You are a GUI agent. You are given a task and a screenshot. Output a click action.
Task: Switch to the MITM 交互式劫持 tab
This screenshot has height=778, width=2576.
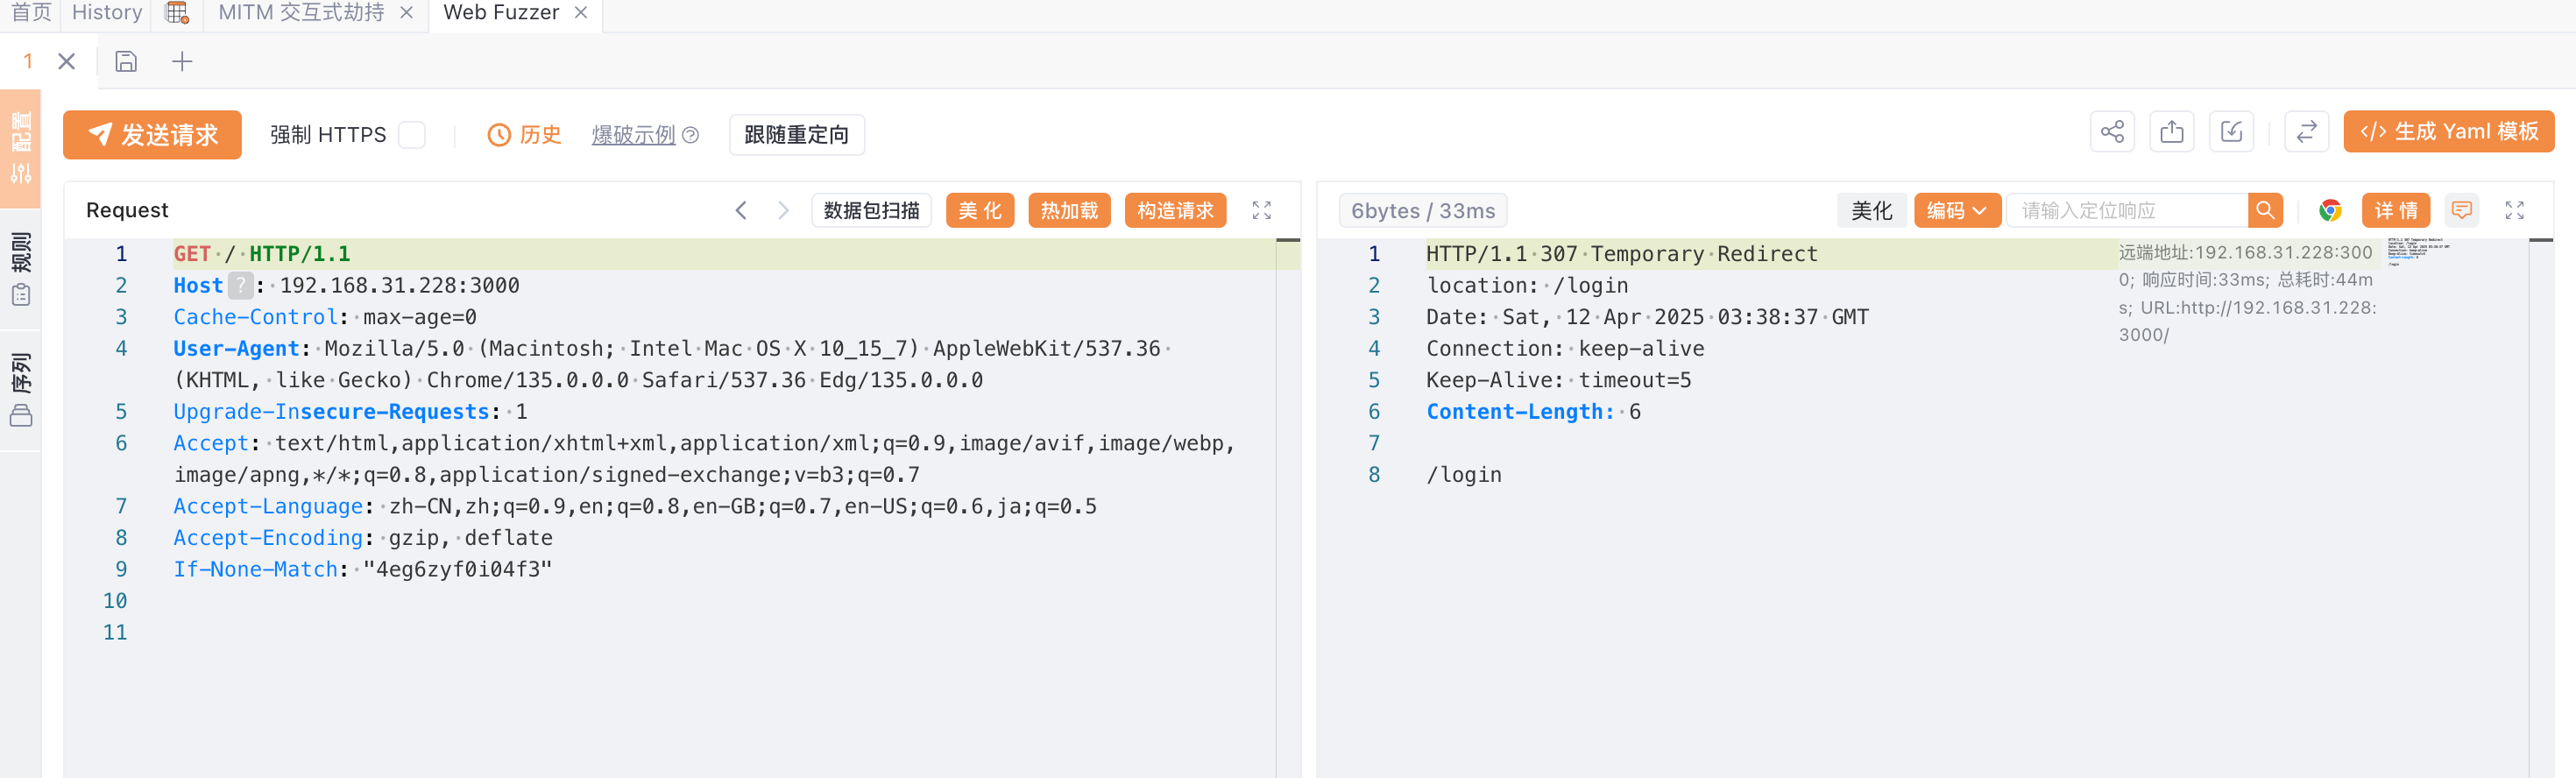pos(301,13)
